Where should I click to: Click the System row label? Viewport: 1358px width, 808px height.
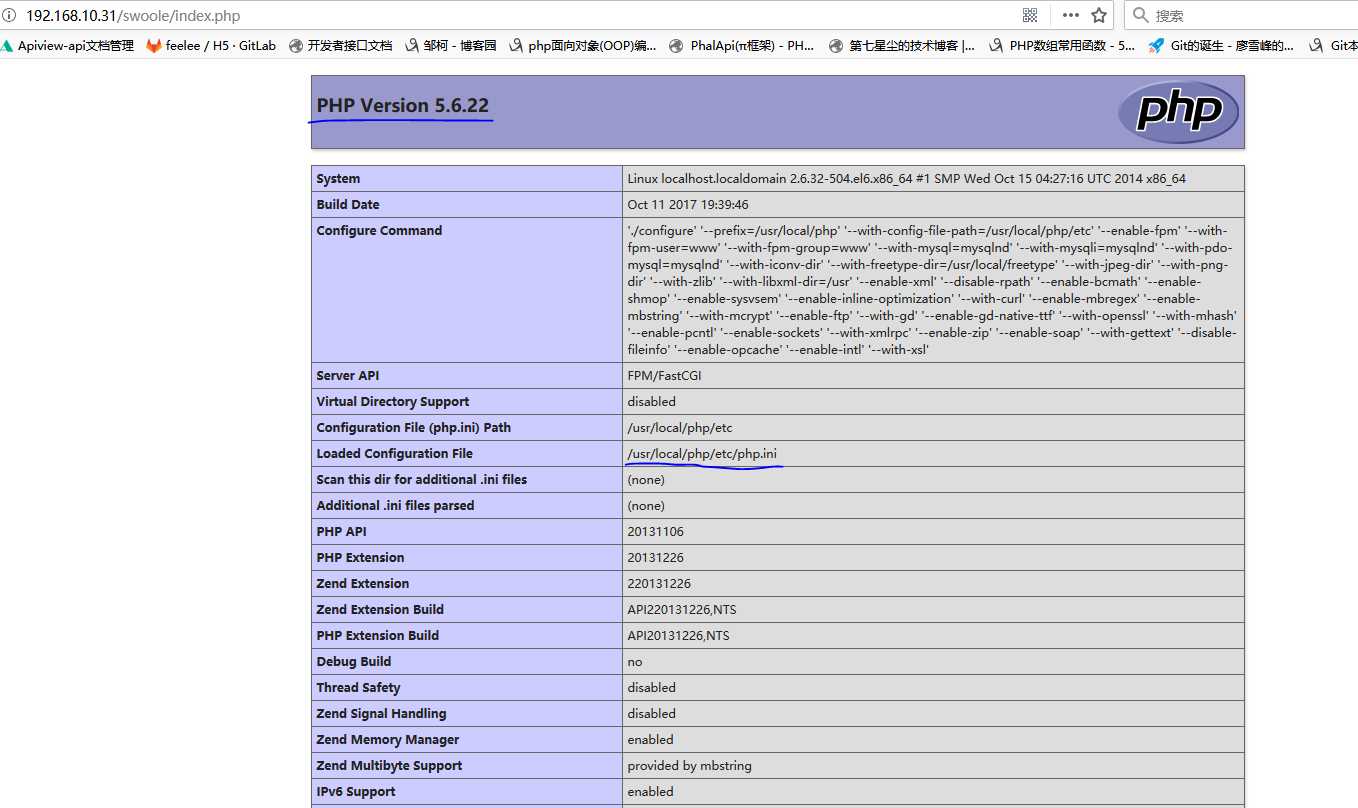pyautogui.click(x=338, y=179)
